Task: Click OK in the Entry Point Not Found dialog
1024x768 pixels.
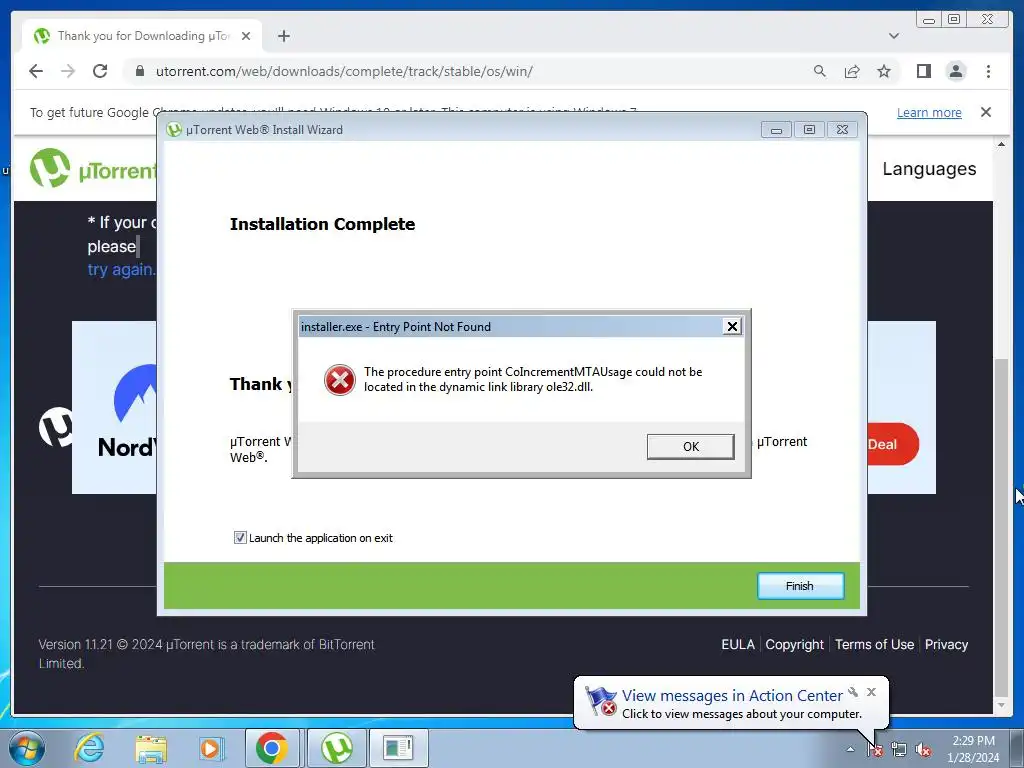Action: [x=690, y=447]
